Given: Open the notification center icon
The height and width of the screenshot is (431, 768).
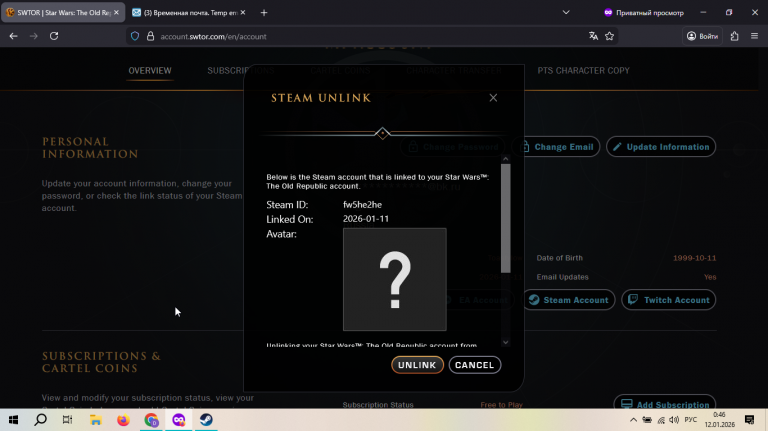Looking at the screenshot, I should pos(749,420).
